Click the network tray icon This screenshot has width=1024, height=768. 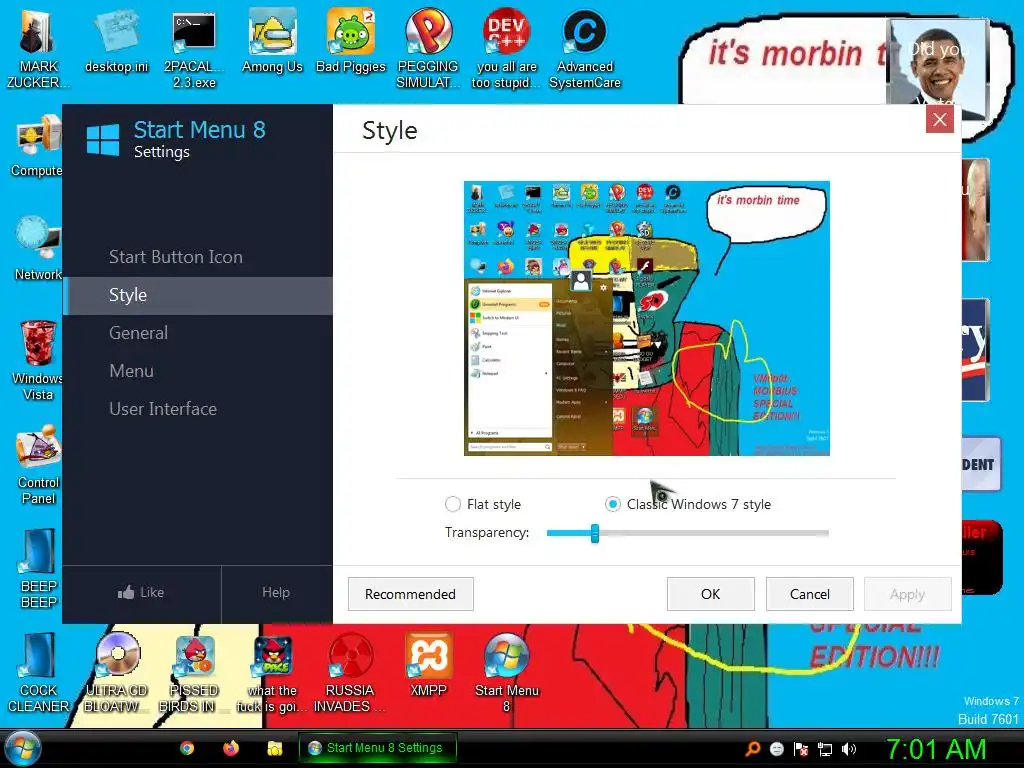825,749
